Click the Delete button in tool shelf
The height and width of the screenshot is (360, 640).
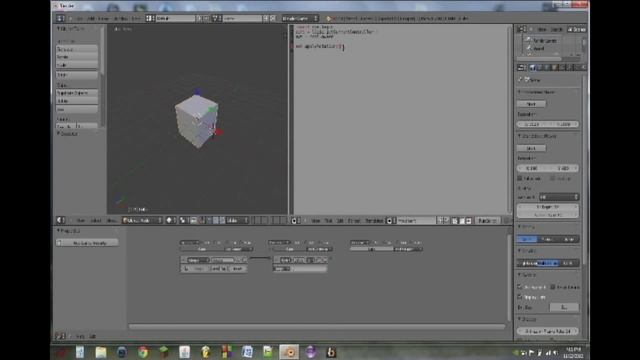[77, 101]
